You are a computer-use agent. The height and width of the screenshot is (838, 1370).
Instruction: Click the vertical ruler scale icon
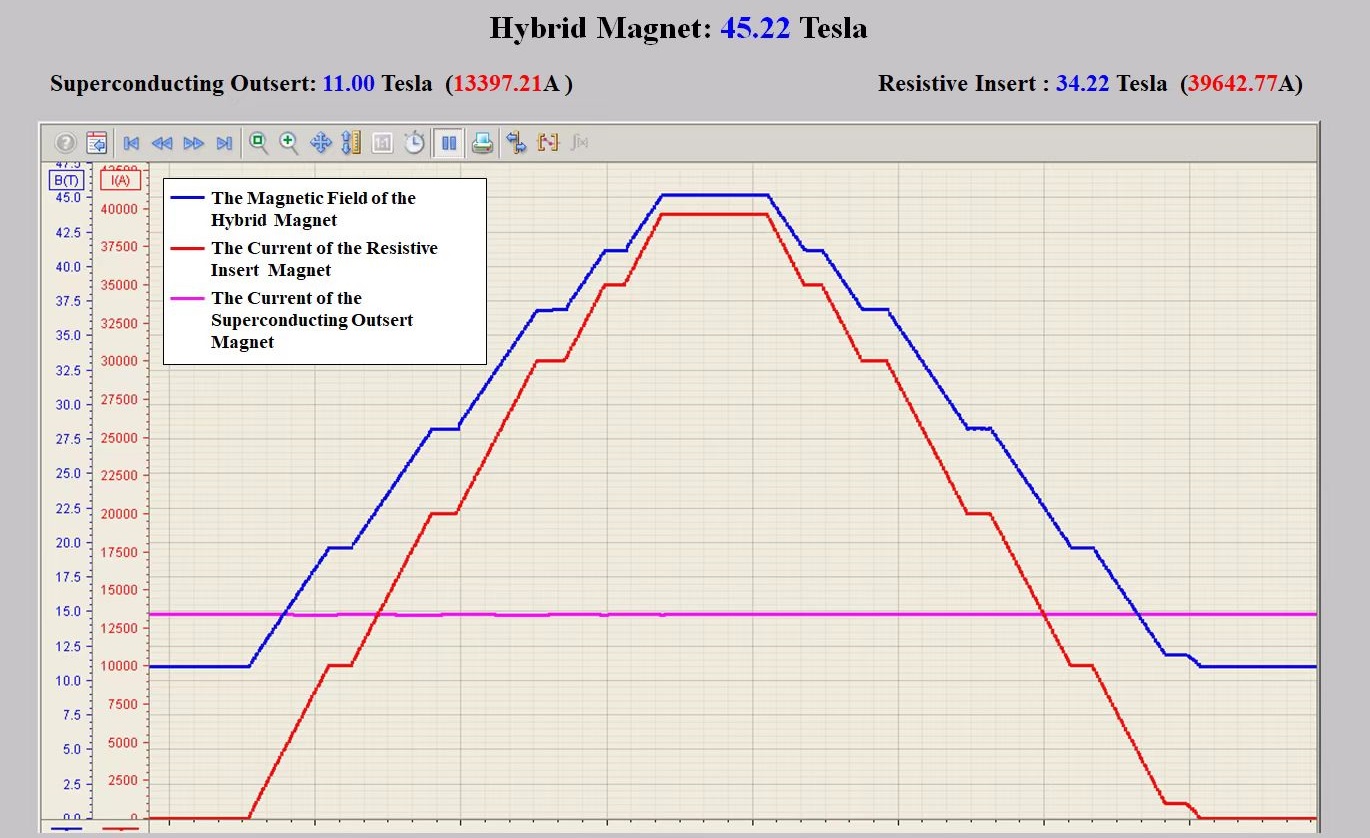(x=351, y=143)
